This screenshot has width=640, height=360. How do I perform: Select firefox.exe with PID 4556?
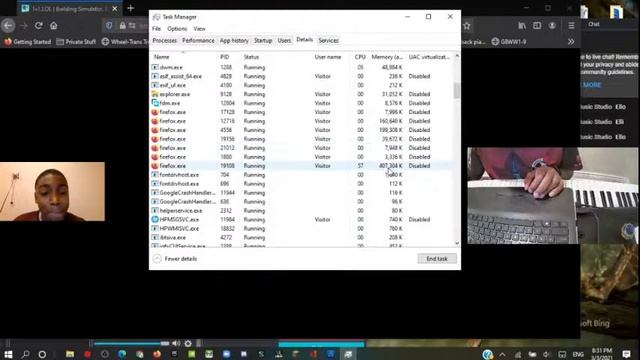tap(302, 130)
